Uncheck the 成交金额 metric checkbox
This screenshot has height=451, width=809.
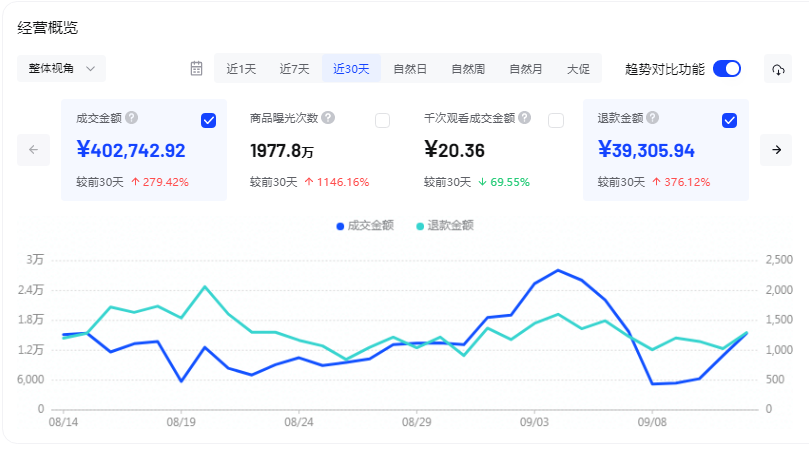coord(208,121)
